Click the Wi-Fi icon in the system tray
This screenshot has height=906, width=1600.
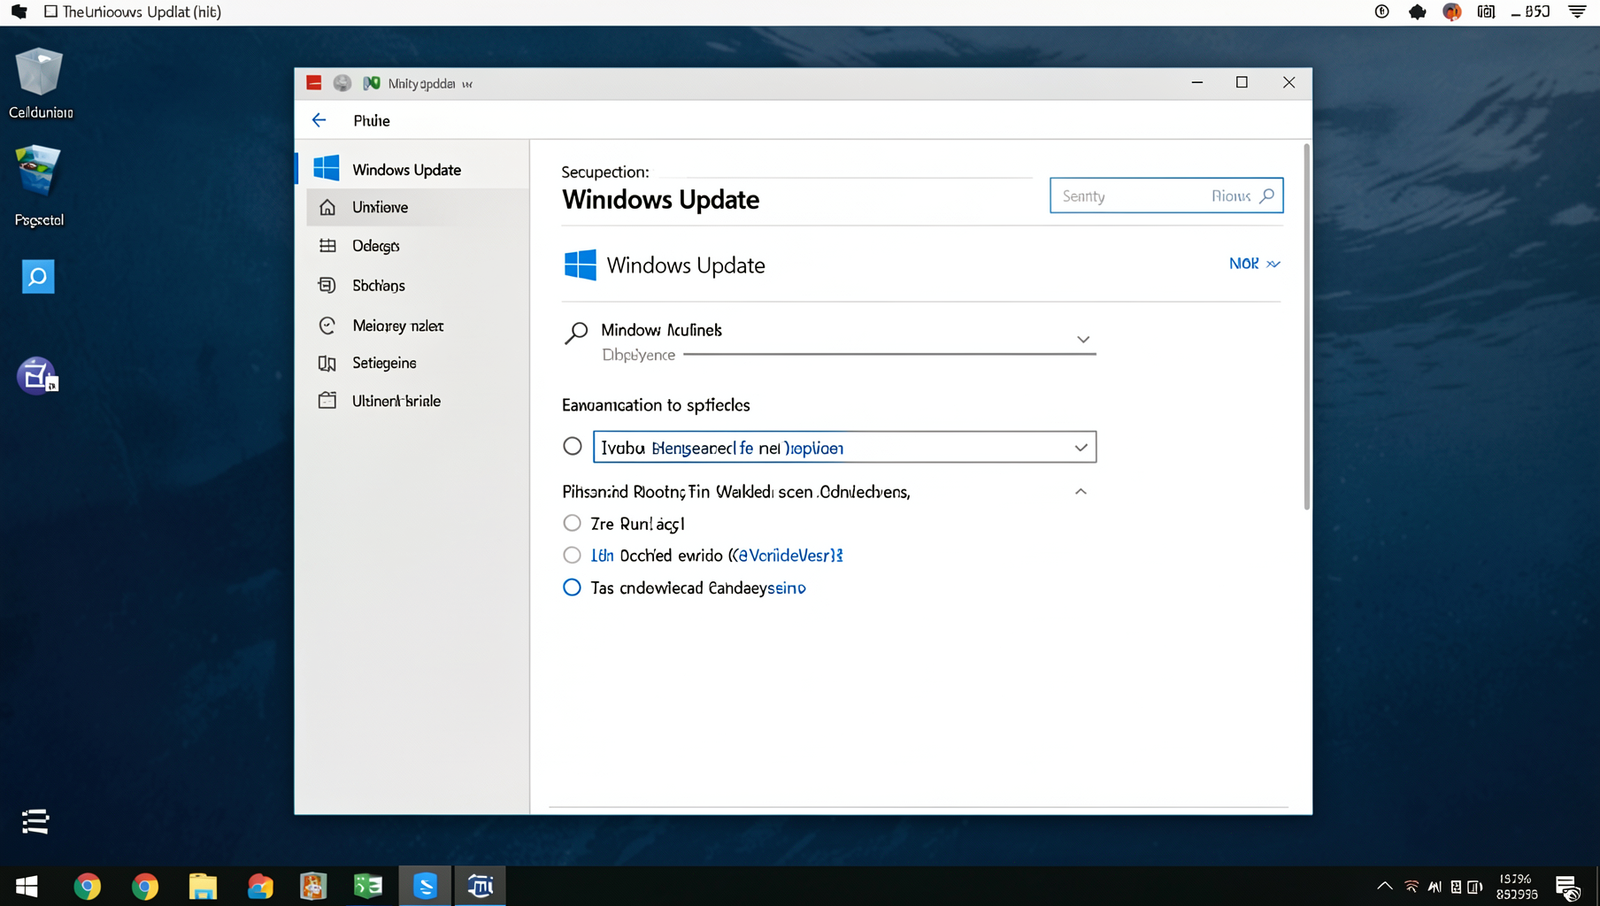[x=1411, y=886]
